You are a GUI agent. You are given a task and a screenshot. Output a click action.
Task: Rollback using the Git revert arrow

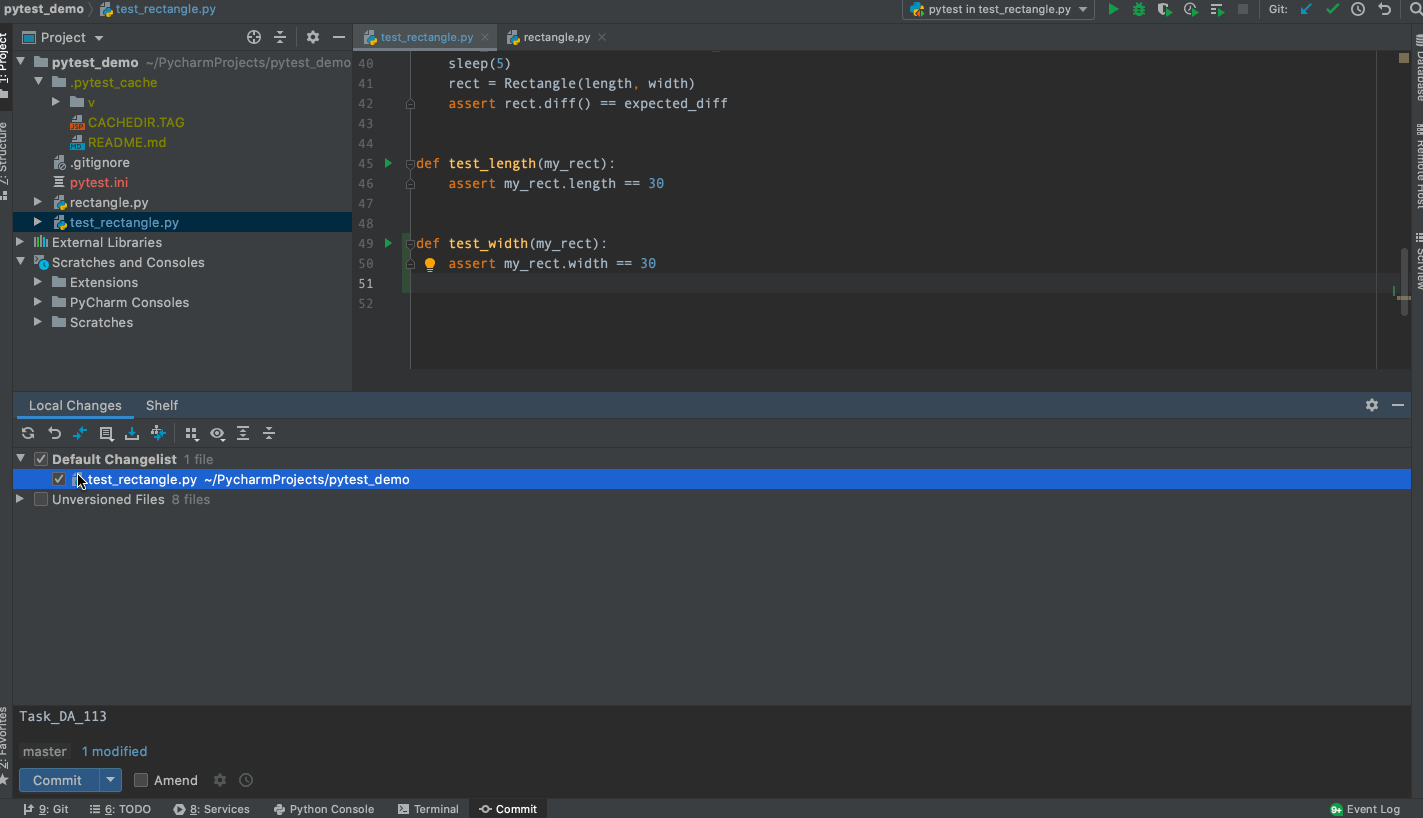1384,9
